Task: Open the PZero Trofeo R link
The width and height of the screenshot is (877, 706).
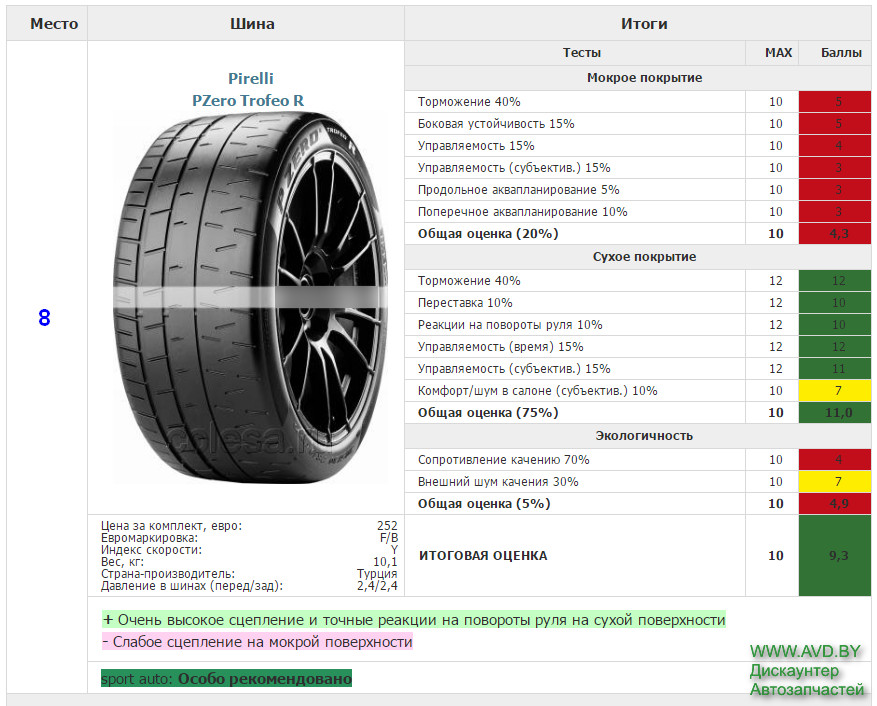Action: tap(248, 101)
